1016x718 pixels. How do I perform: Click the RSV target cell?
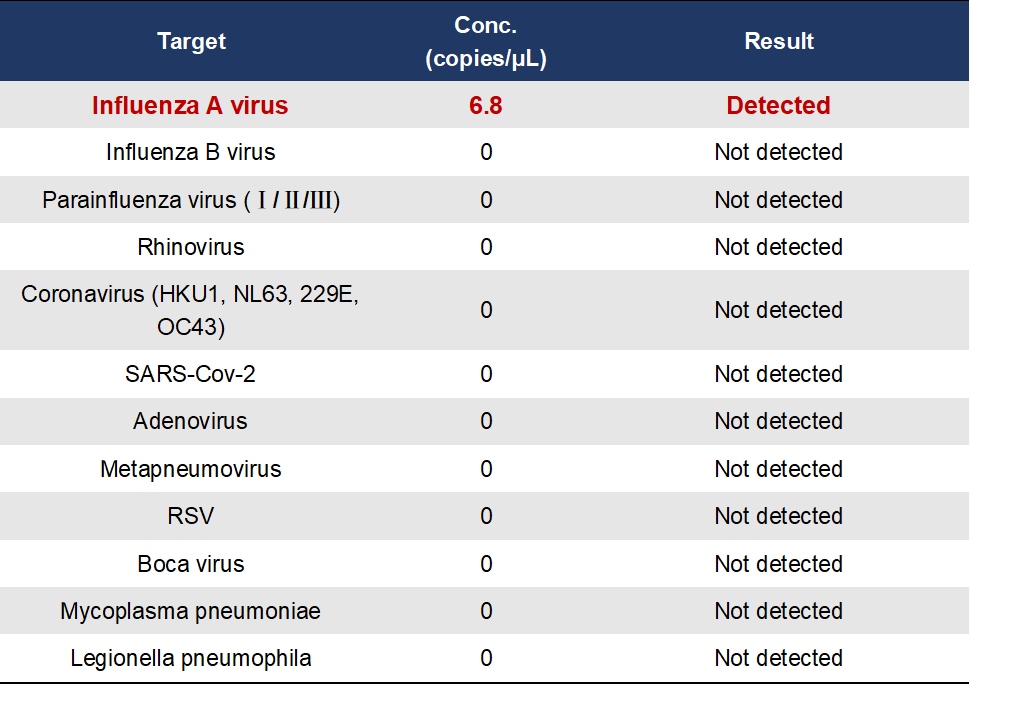tap(190, 516)
